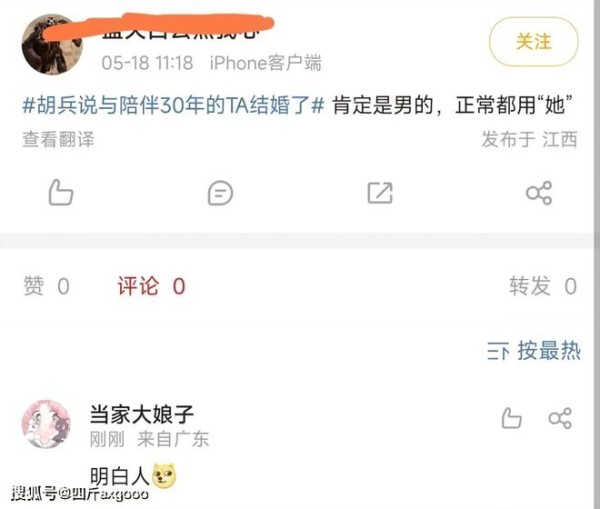
Task: Open the sort icon beside 按最热
Action: (x=498, y=351)
